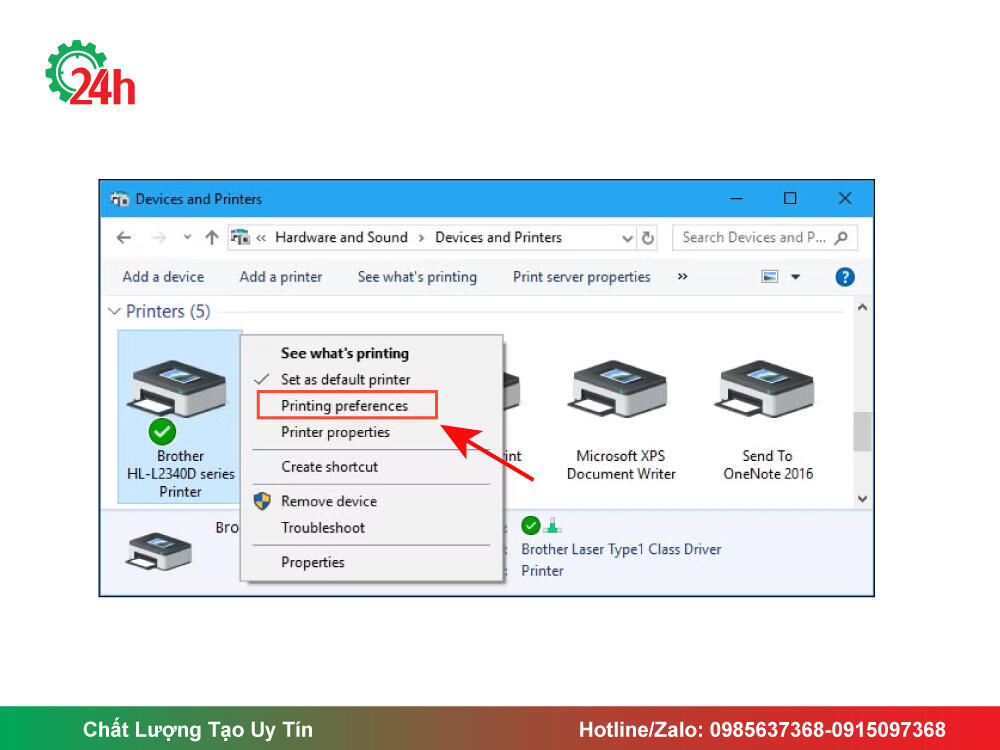
Task: Refresh the Devices and Printers view
Action: point(648,238)
